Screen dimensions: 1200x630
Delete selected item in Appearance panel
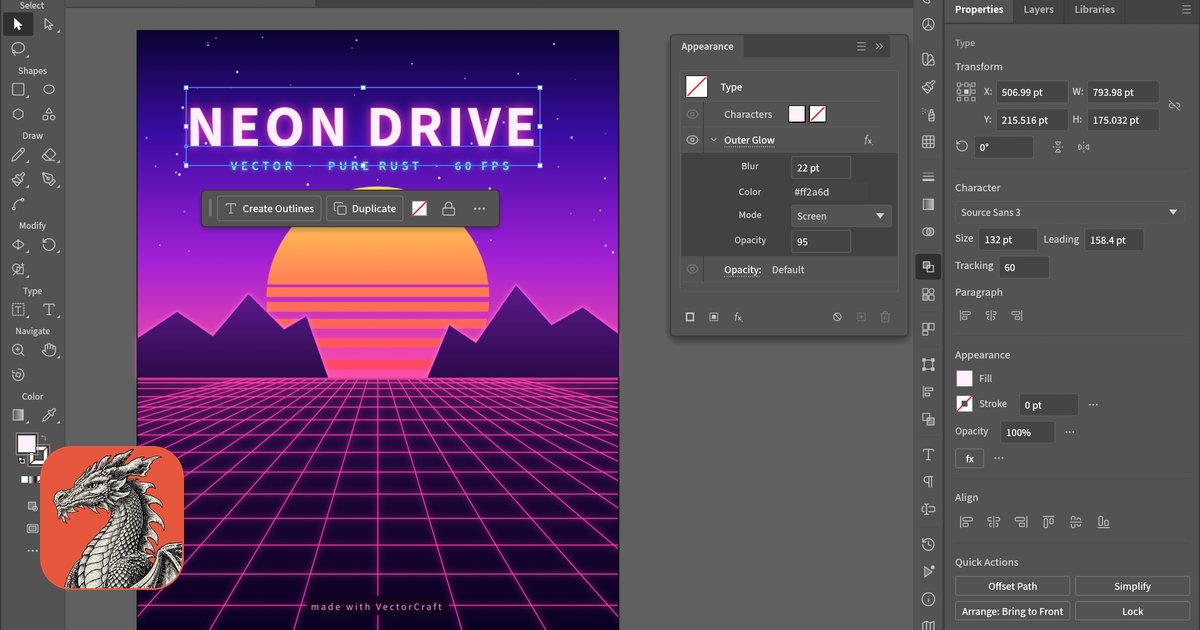[x=885, y=317]
